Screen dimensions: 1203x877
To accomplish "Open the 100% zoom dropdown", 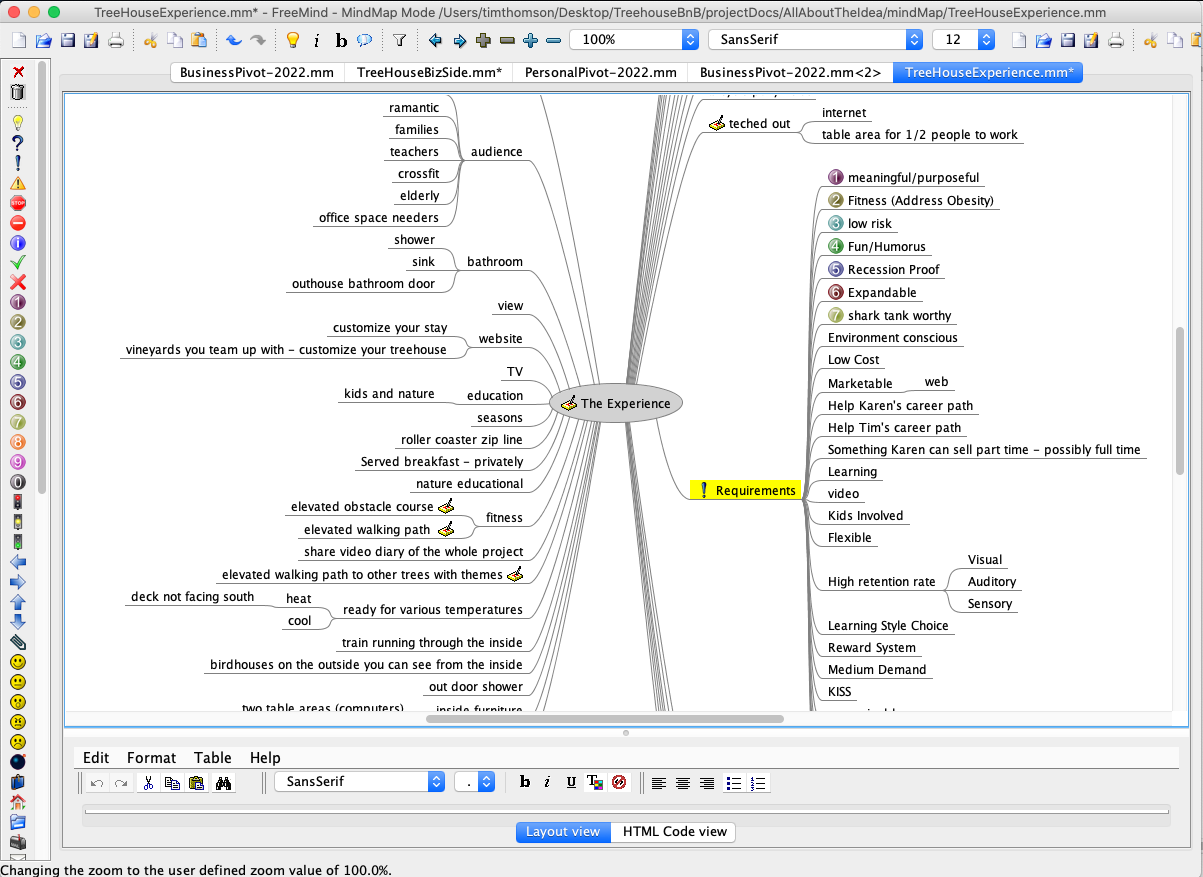I will click(689, 40).
